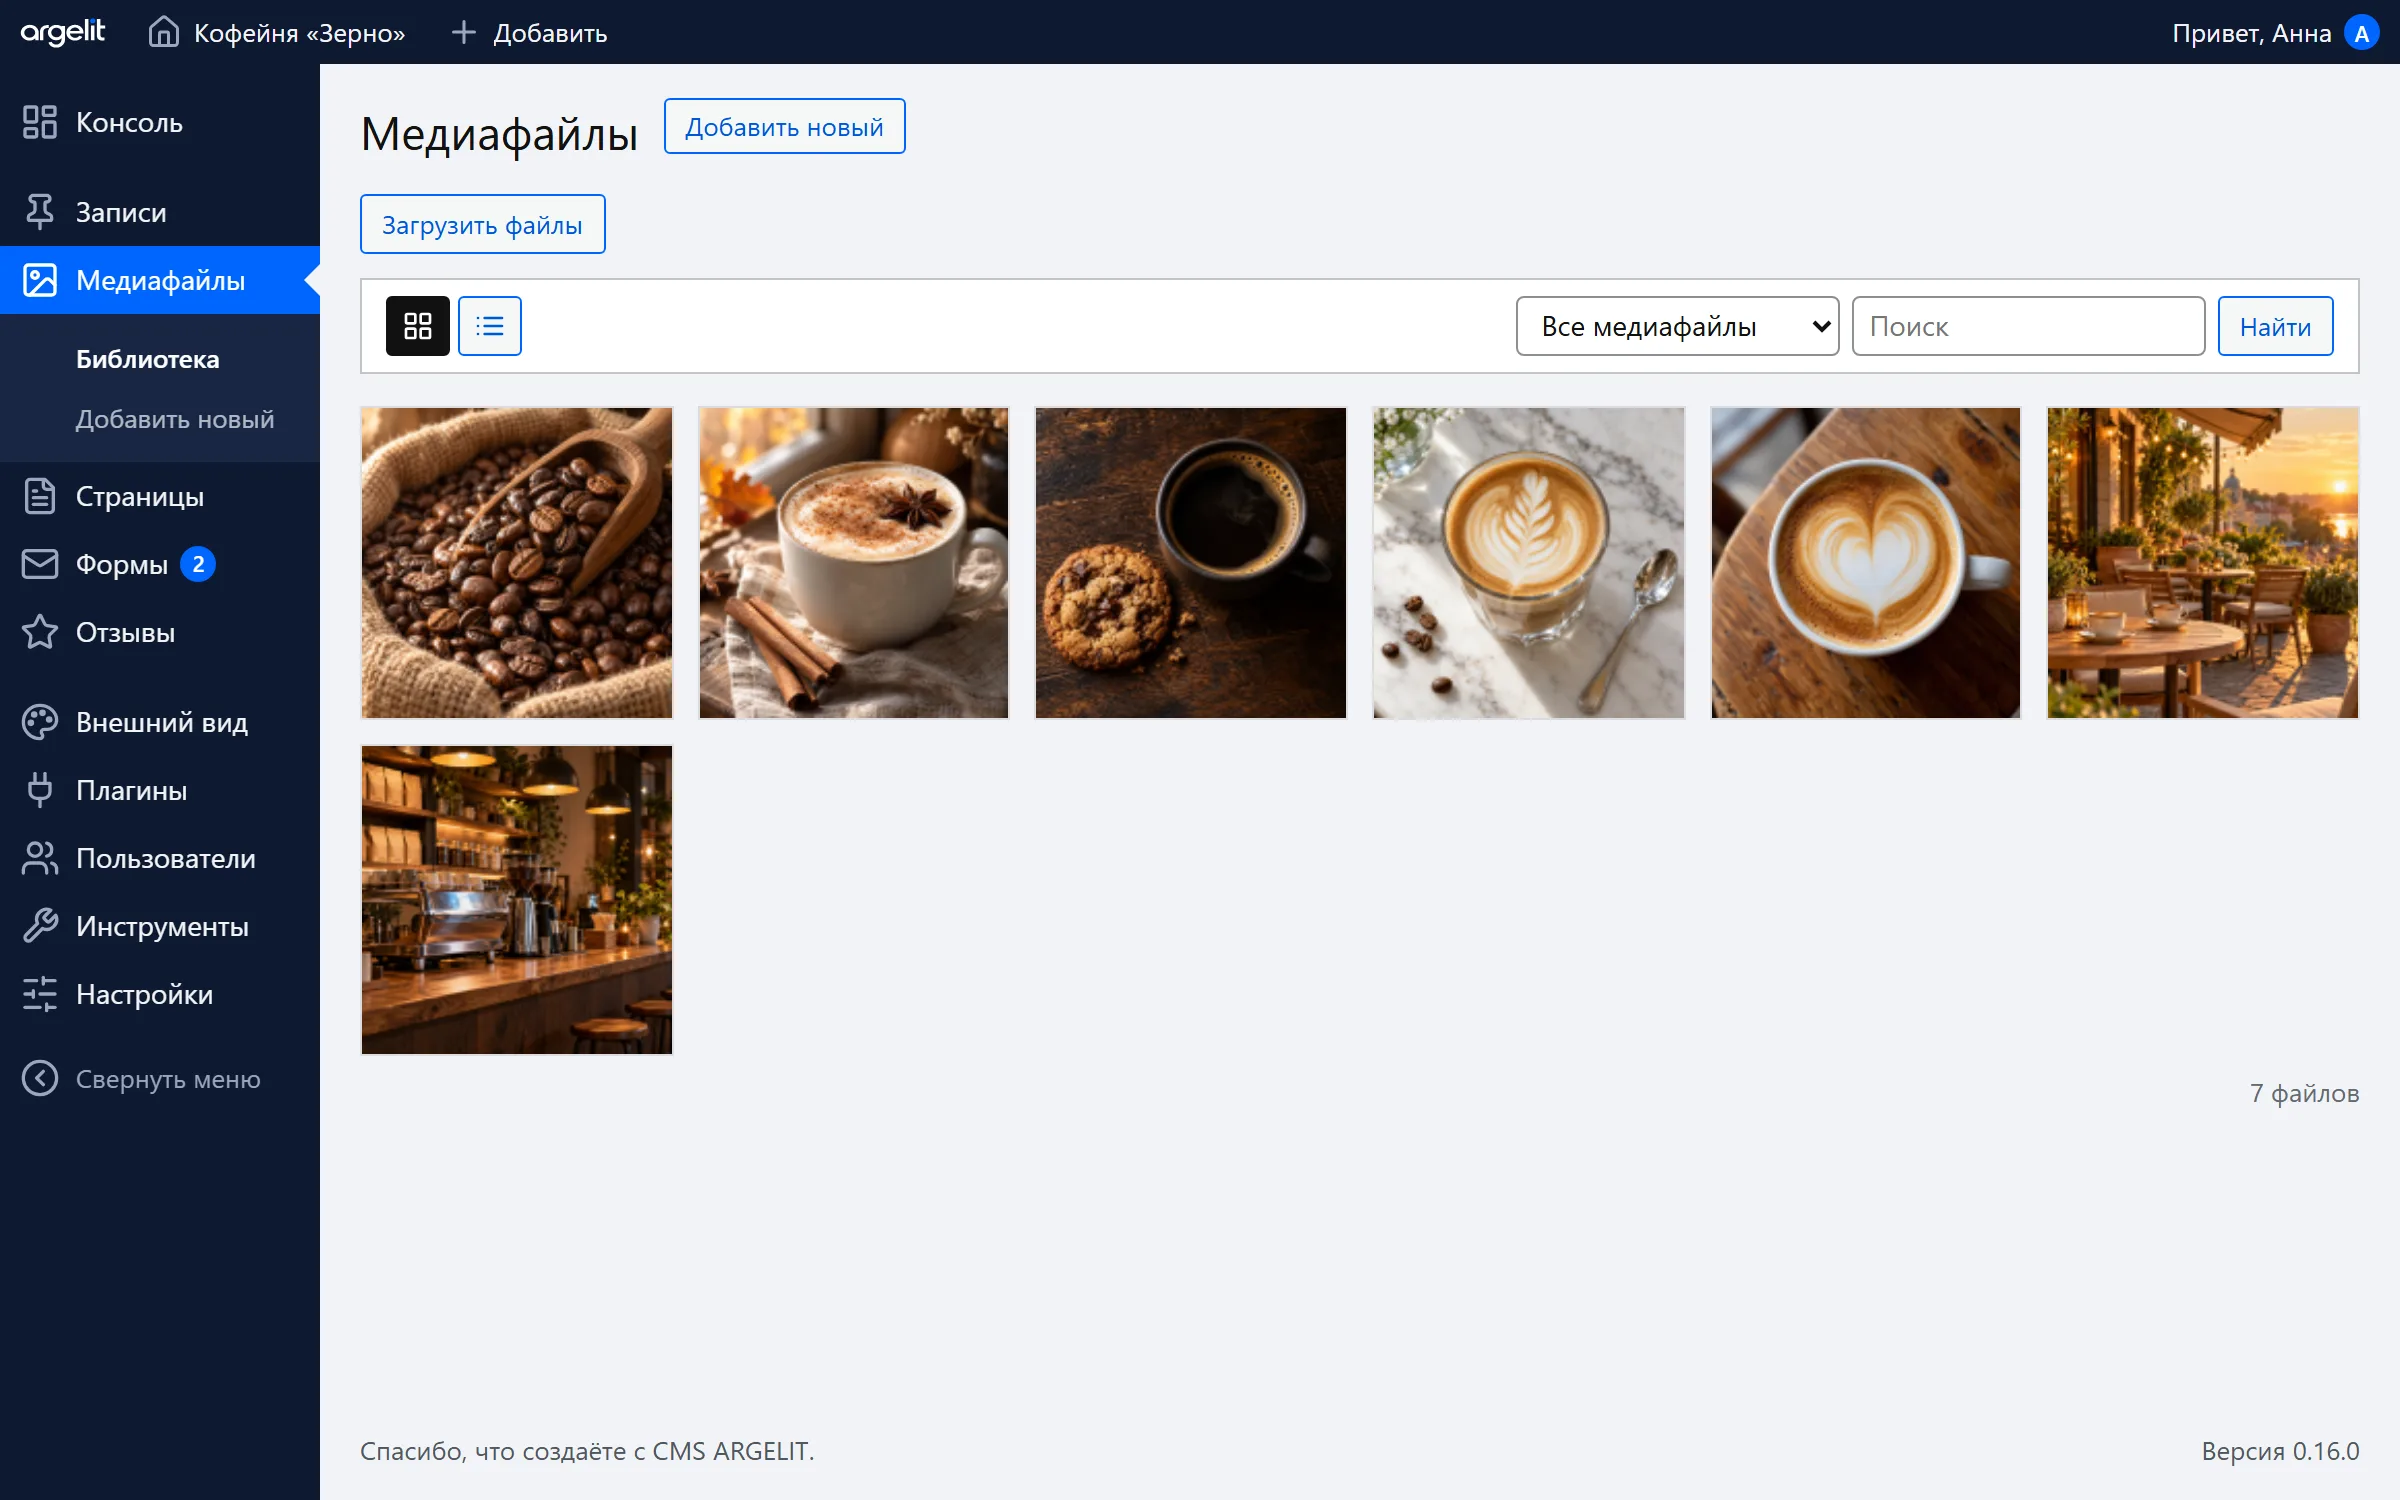Image resolution: width=2400 pixels, height=1500 pixels.
Task: Open the «Все медиафайлы» filter dropdown
Action: [1677, 326]
